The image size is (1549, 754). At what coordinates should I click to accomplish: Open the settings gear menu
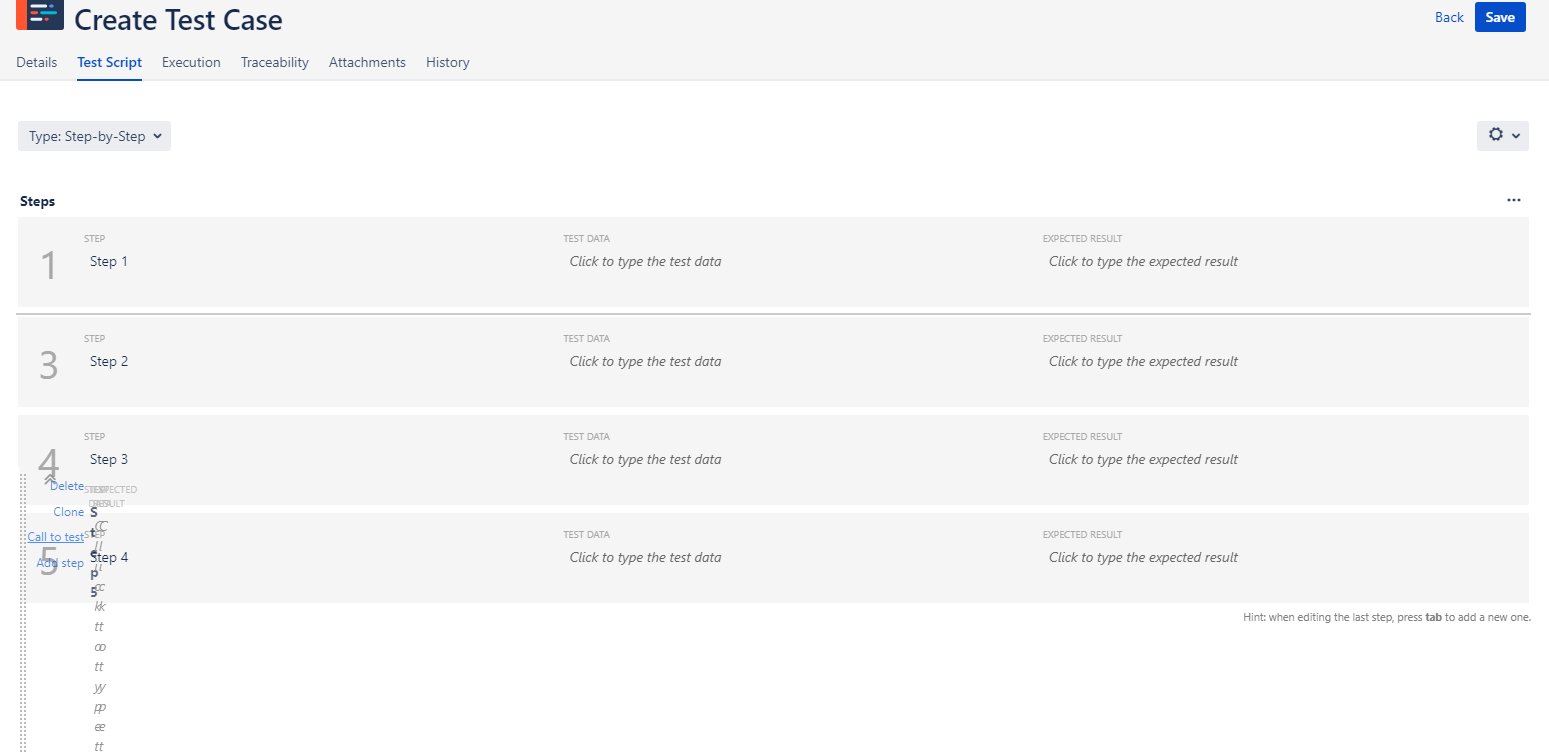[x=1496, y=135]
